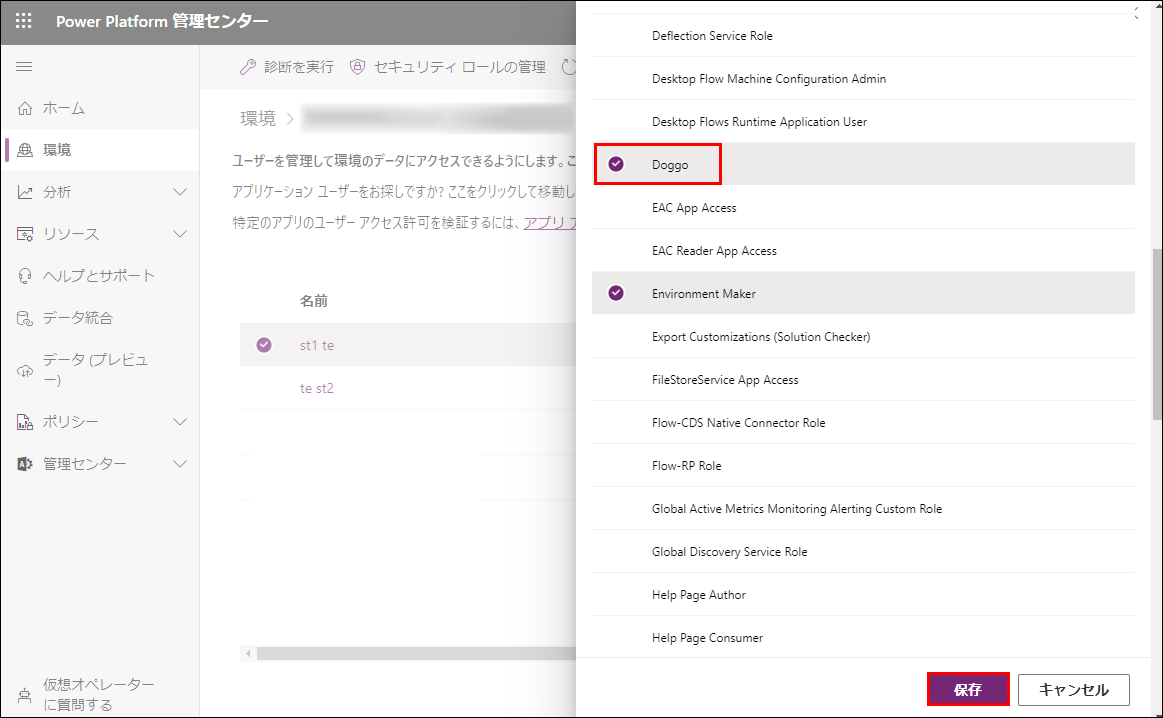The image size is (1163, 718).
Task: Open 仮想オペレーターに質問する
Action: 99,694
